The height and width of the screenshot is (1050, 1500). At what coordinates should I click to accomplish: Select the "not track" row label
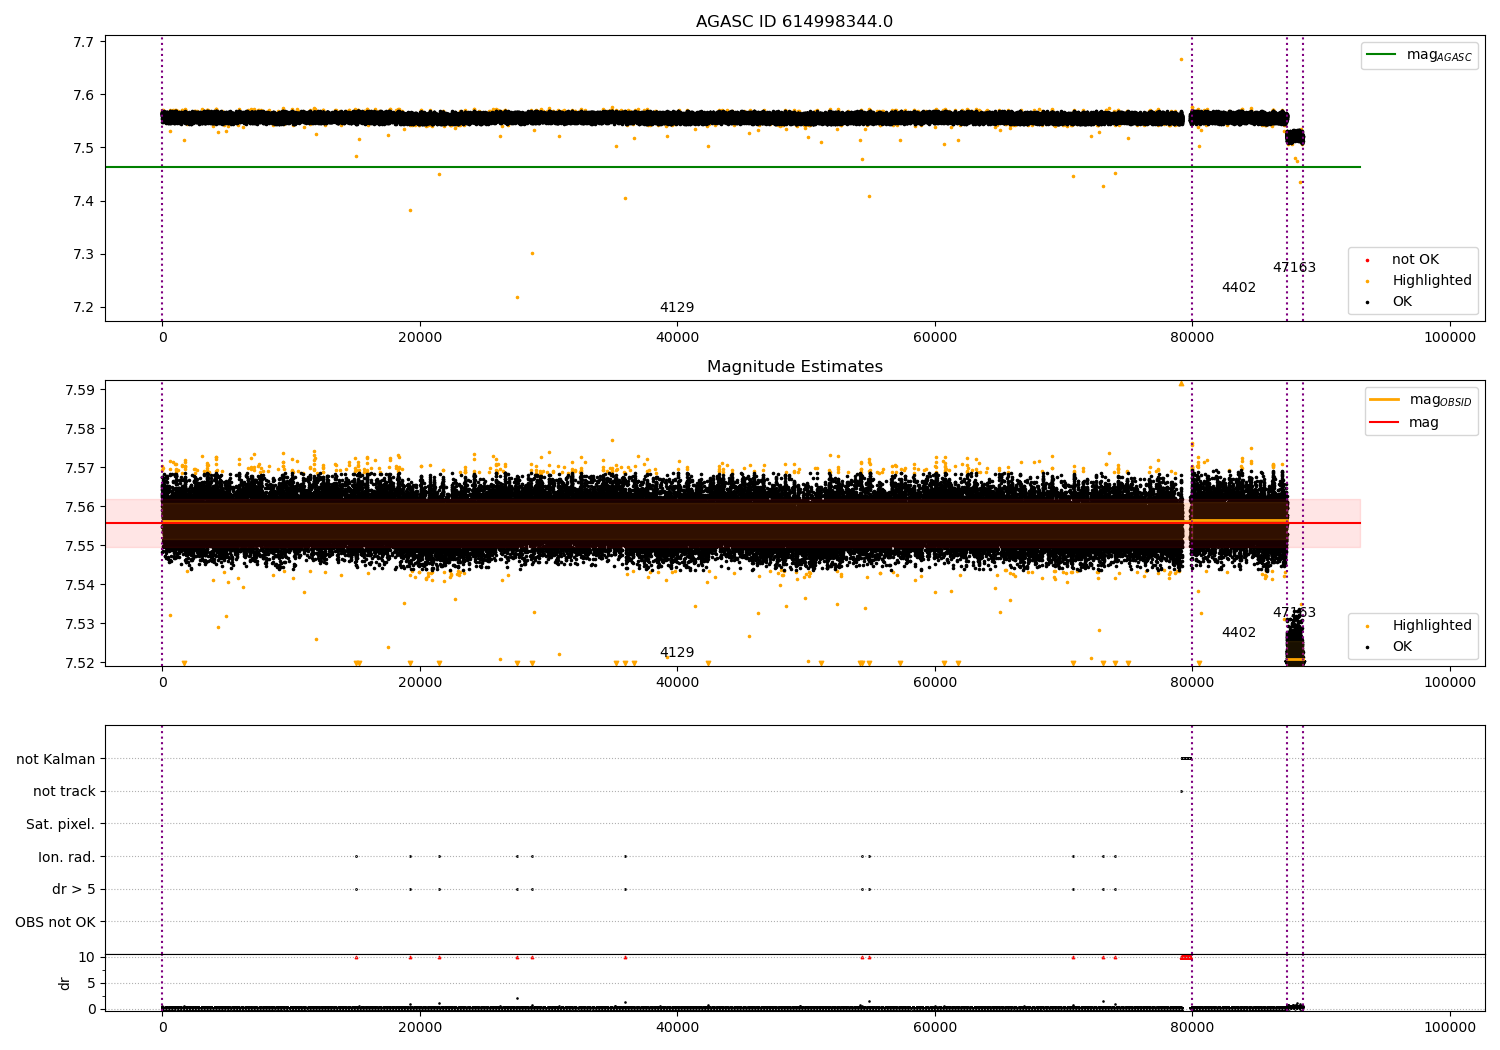click(64, 792)
